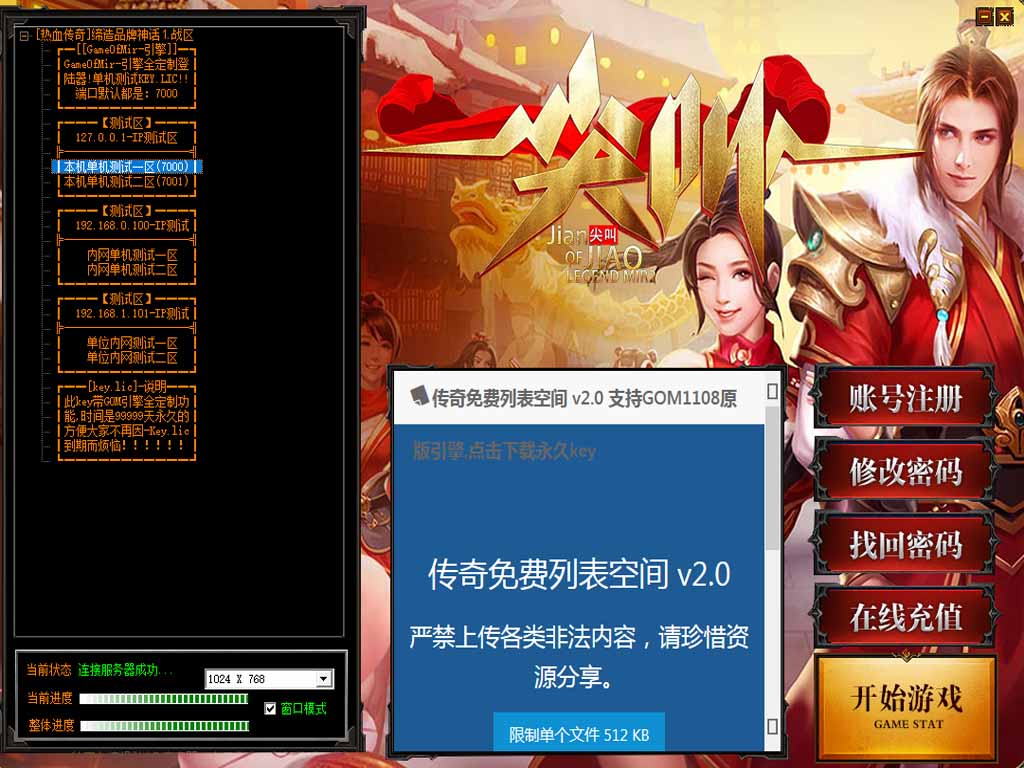1024x768 pixels.
Task: Start the game with 开始游戏
Action: click(x=906, y=707)
